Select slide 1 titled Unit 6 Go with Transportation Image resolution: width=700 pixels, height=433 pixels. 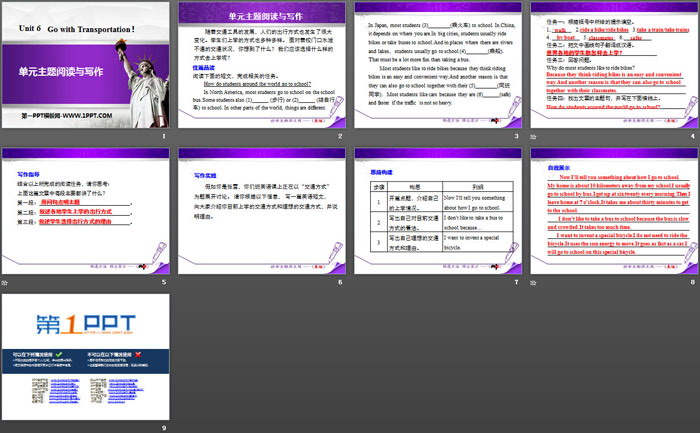coord(86,65)
